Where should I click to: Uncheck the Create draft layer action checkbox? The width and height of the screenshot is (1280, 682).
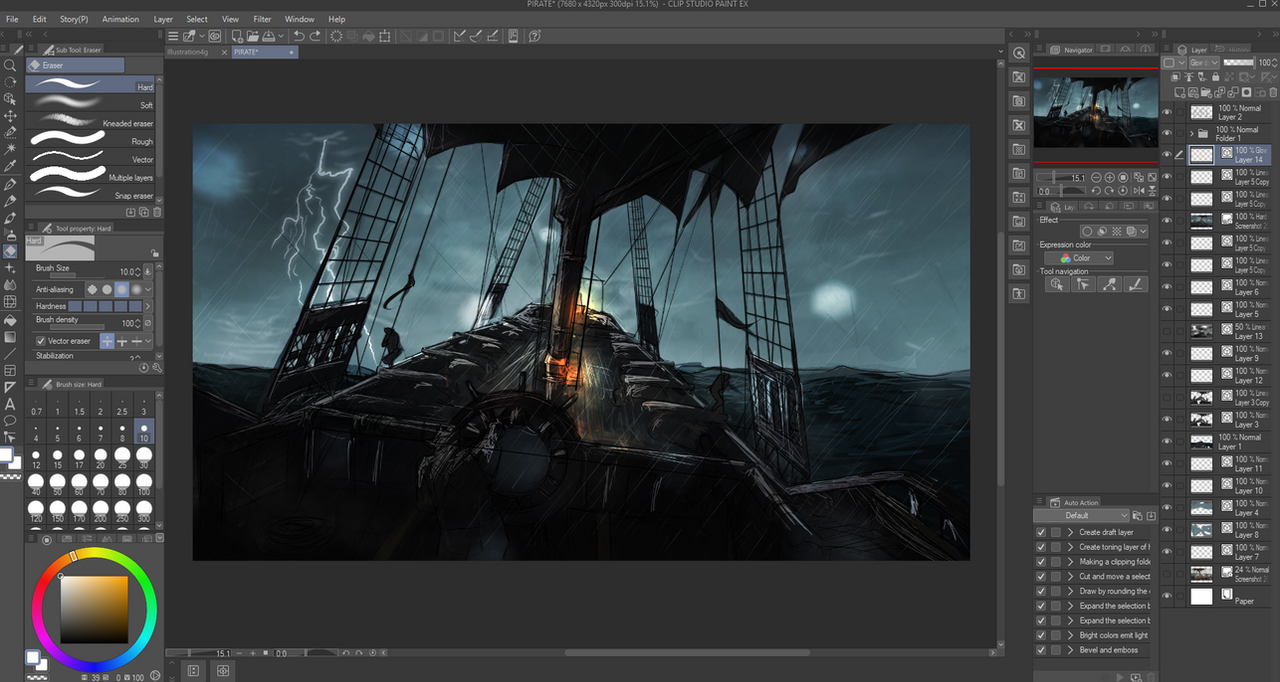pyautogui.click(x=1041, y=532)
